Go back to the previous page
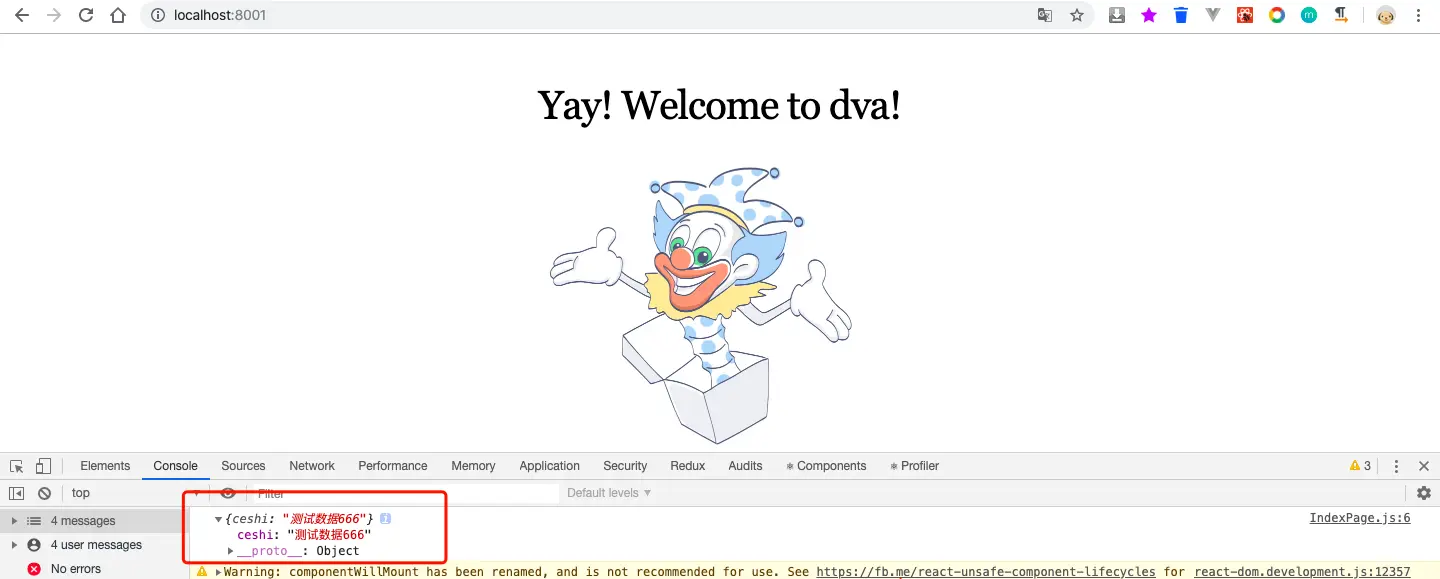The image size is (1440, 579). [22, 15]
